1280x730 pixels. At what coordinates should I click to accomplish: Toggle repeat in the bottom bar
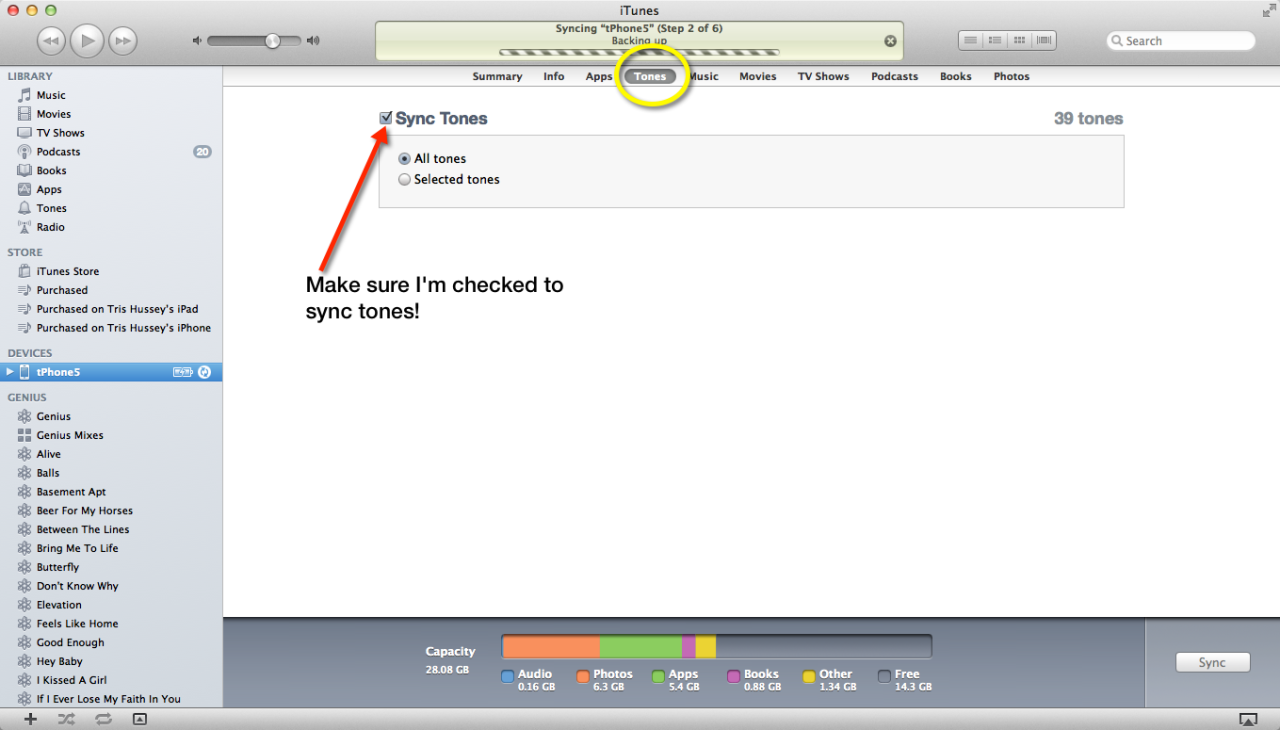coord(103,719)
